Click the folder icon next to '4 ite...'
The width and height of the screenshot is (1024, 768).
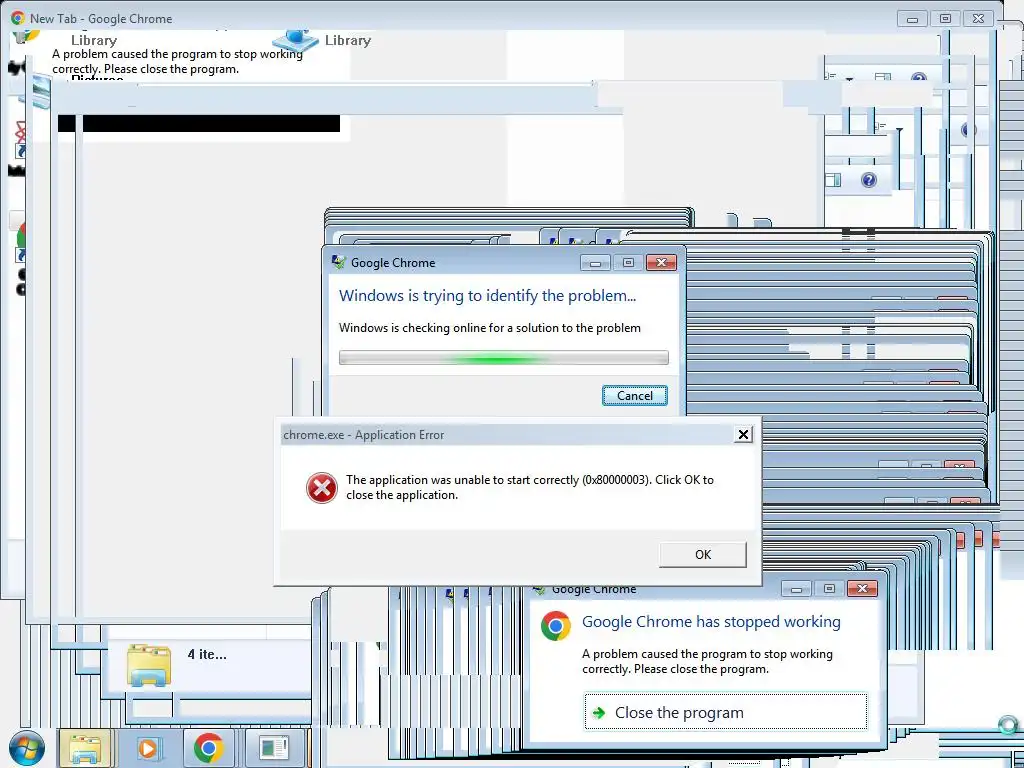point(149,664)
